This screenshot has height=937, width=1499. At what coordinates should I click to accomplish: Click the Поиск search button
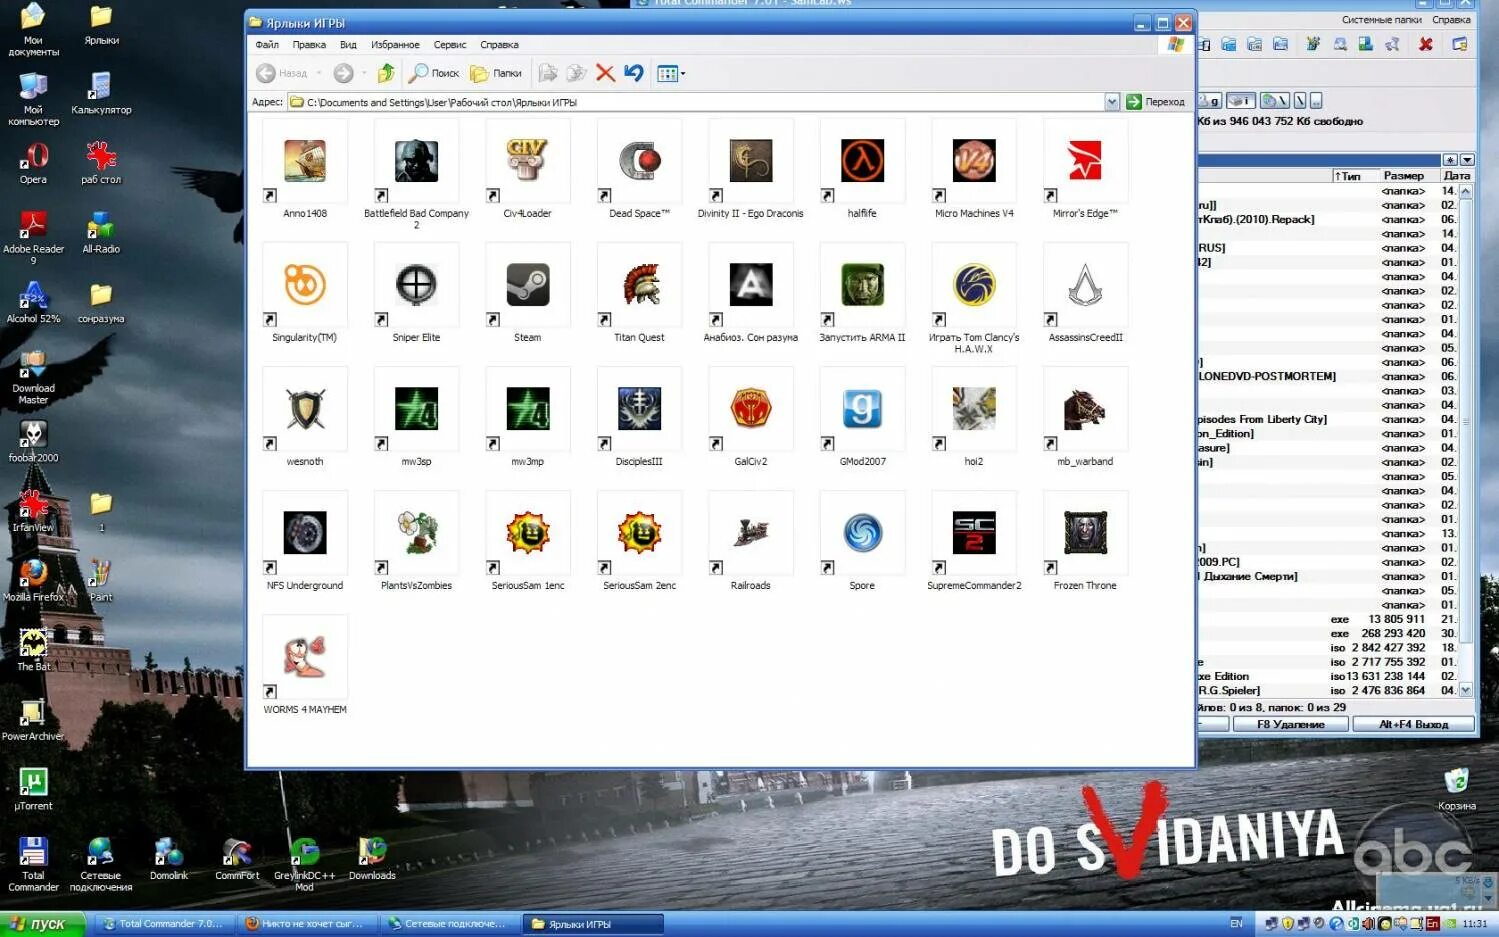pos(434,73)
